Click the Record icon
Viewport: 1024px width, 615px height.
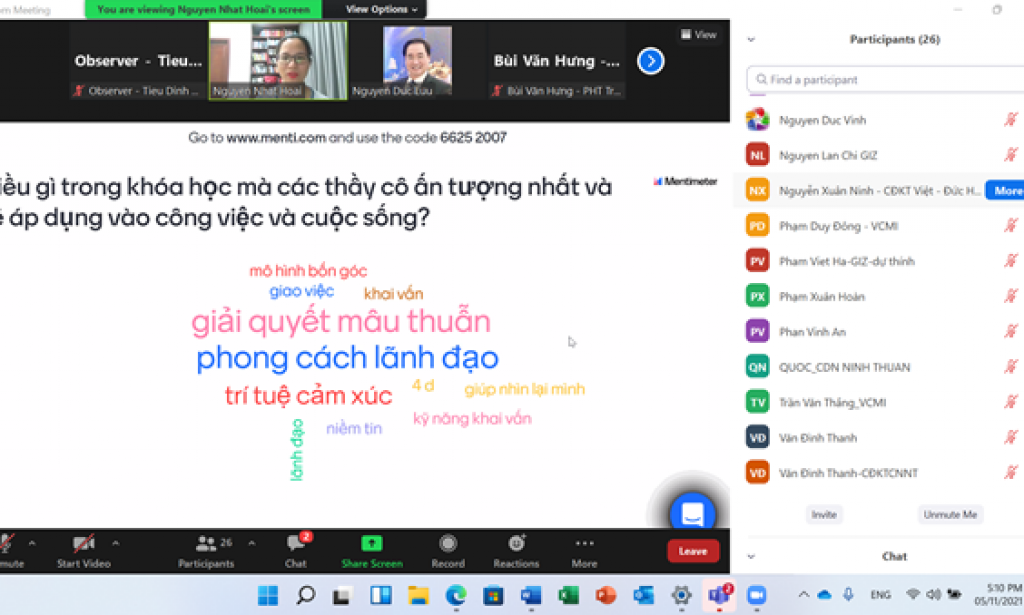447,544
